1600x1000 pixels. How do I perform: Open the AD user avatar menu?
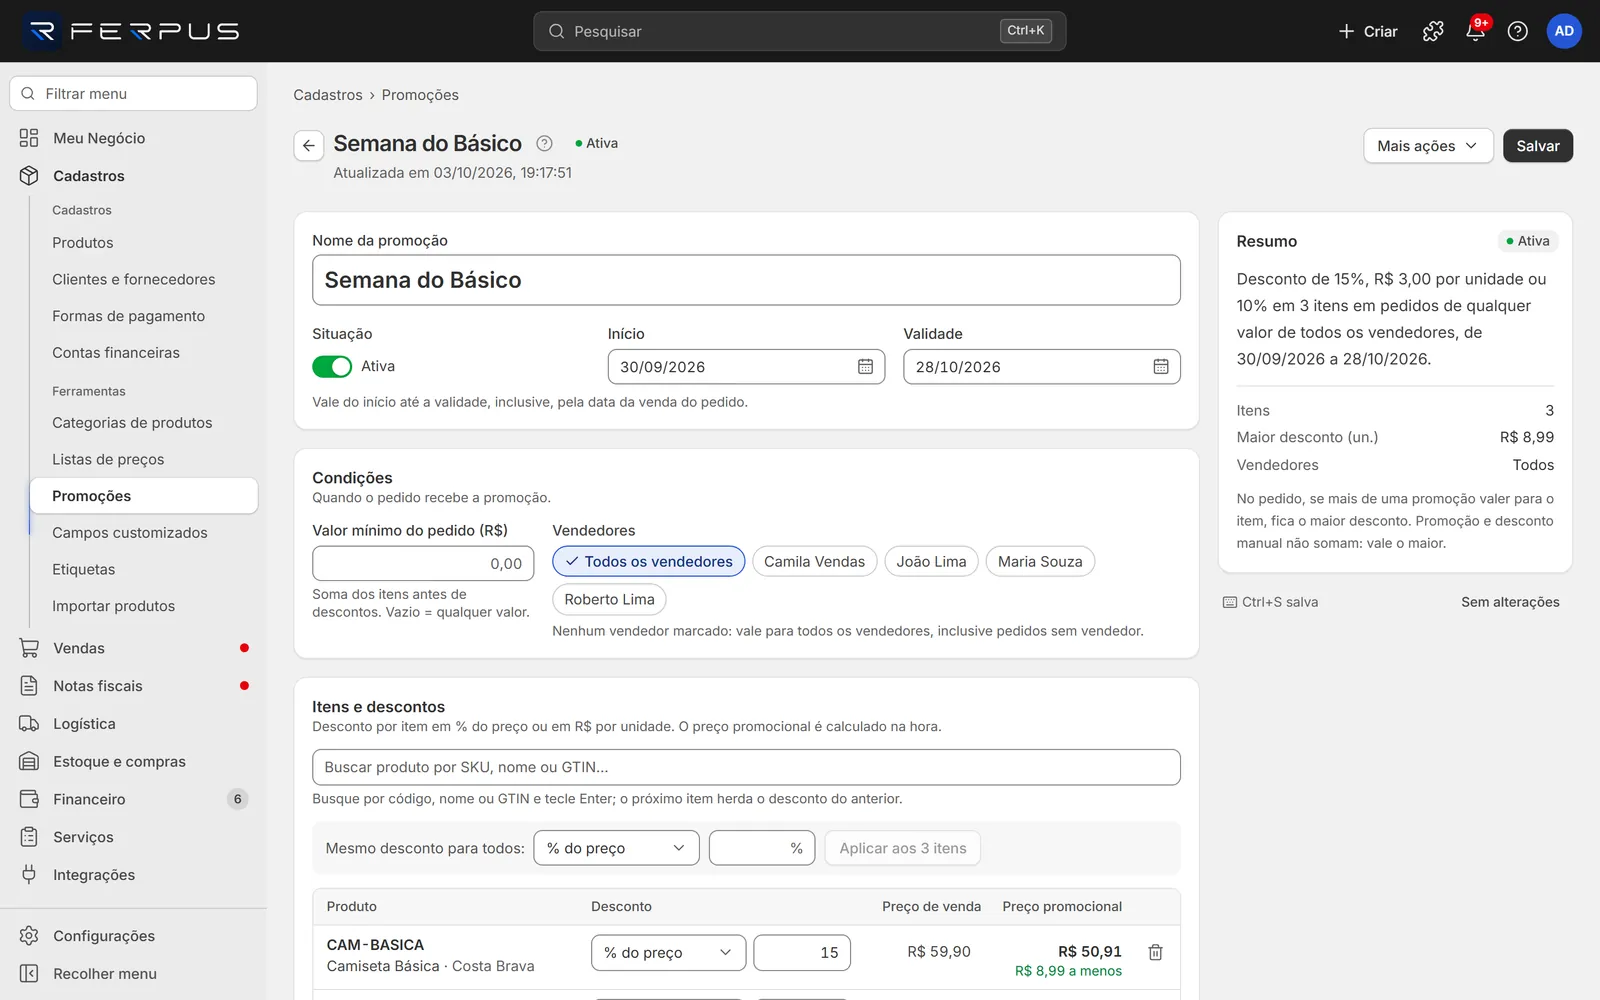tap(1564, 31)
